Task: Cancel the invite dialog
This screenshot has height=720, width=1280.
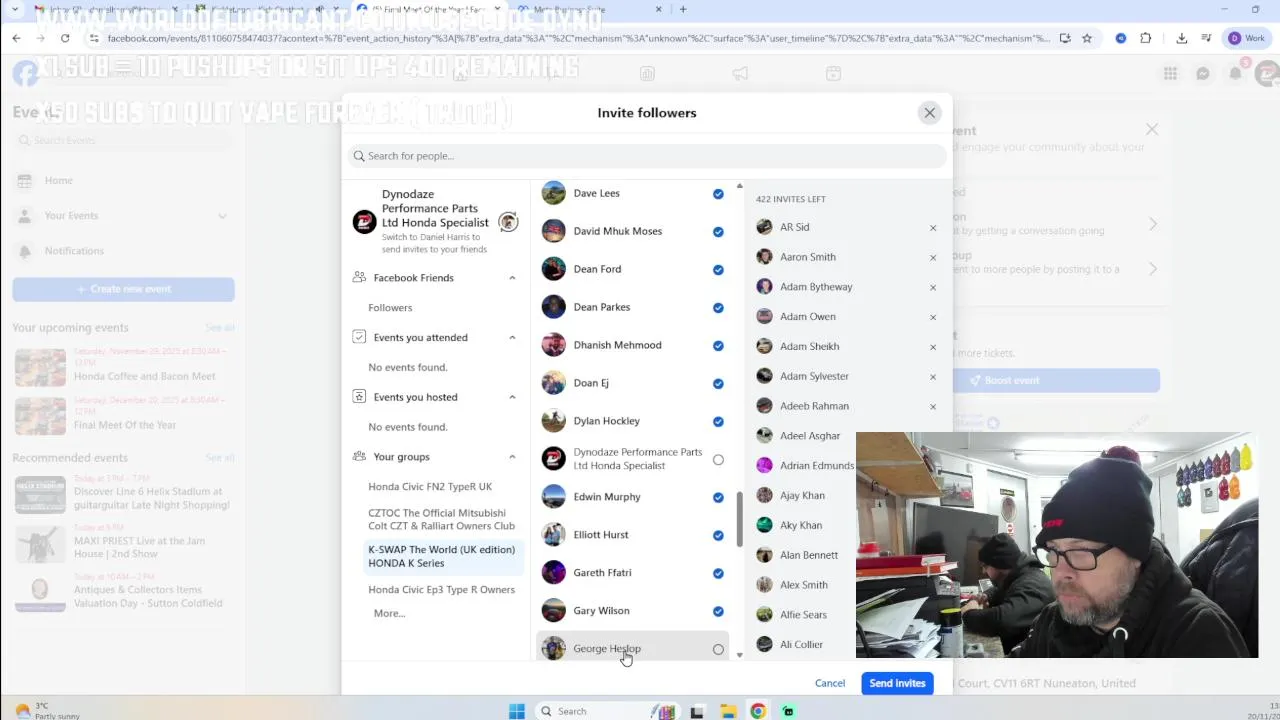Action: 829,683
